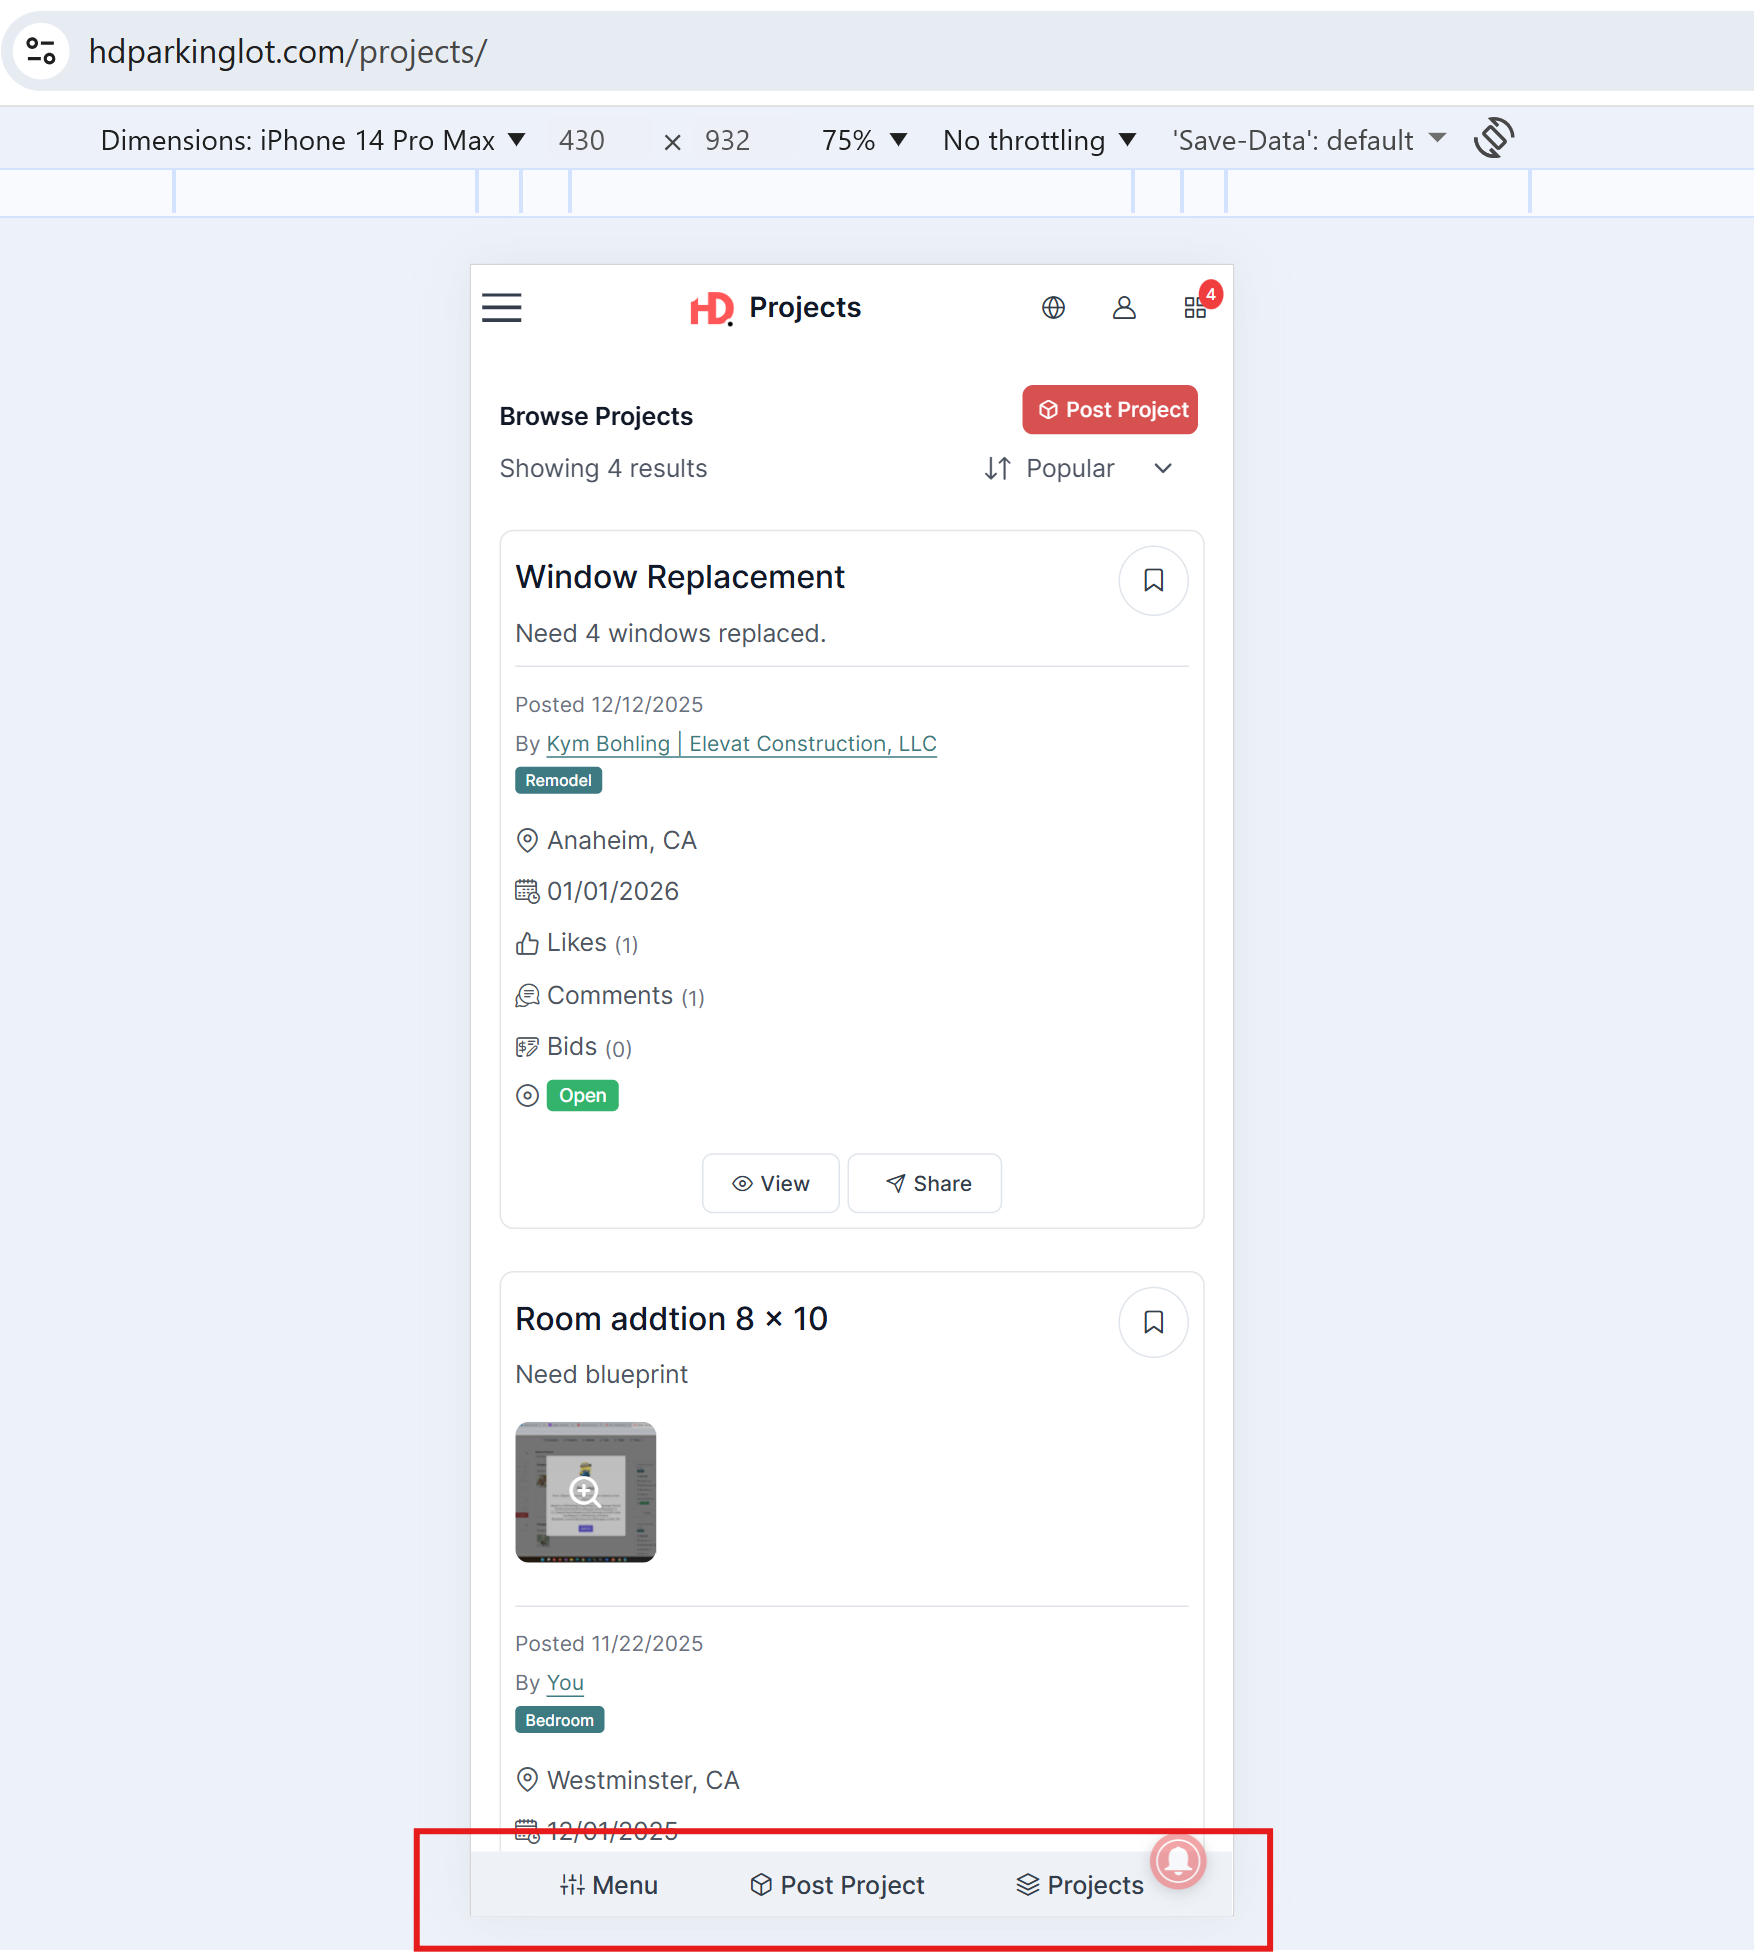Select Projects in the bottom navigation bar
The image size is (1754, 1952).
tap(1080, 1885)
